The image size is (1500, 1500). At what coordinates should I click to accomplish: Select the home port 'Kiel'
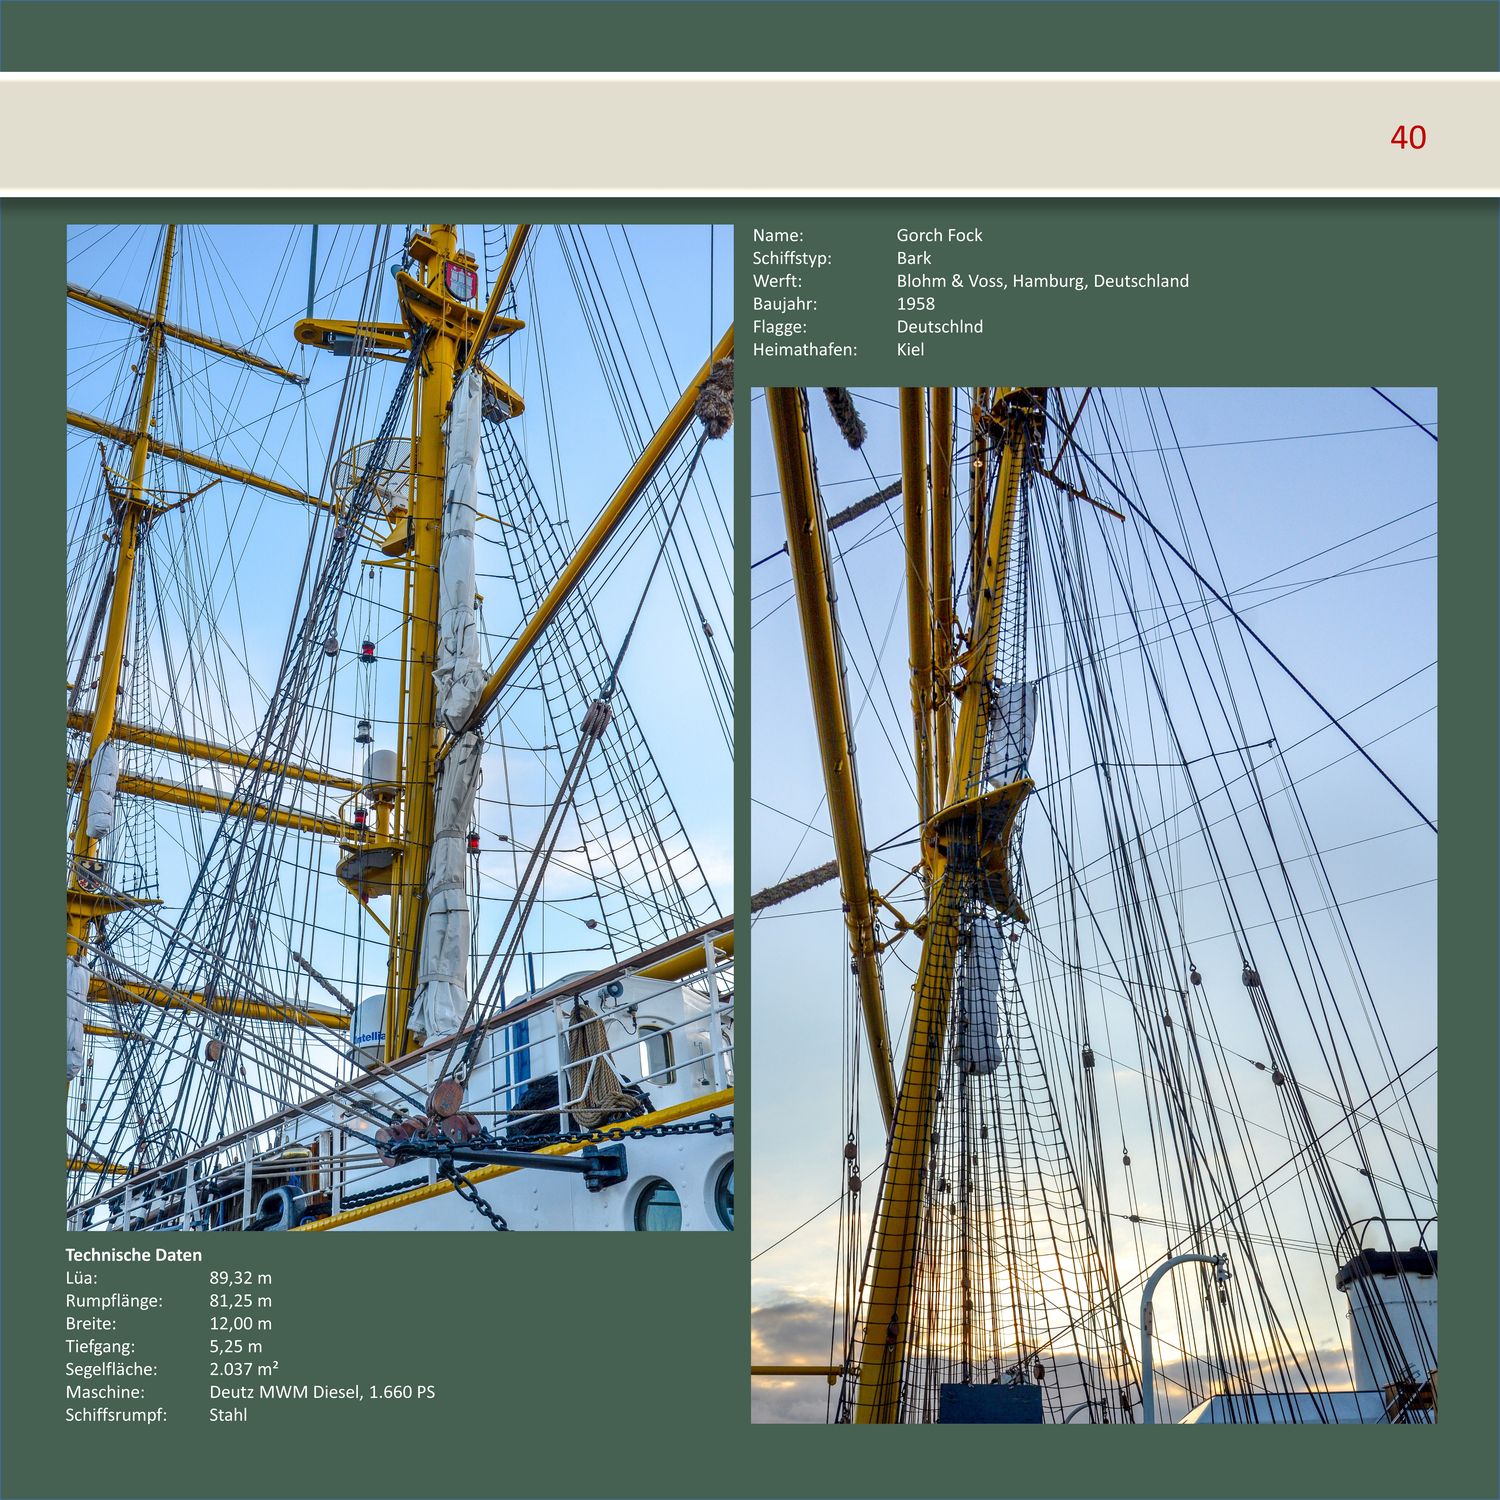910,350
